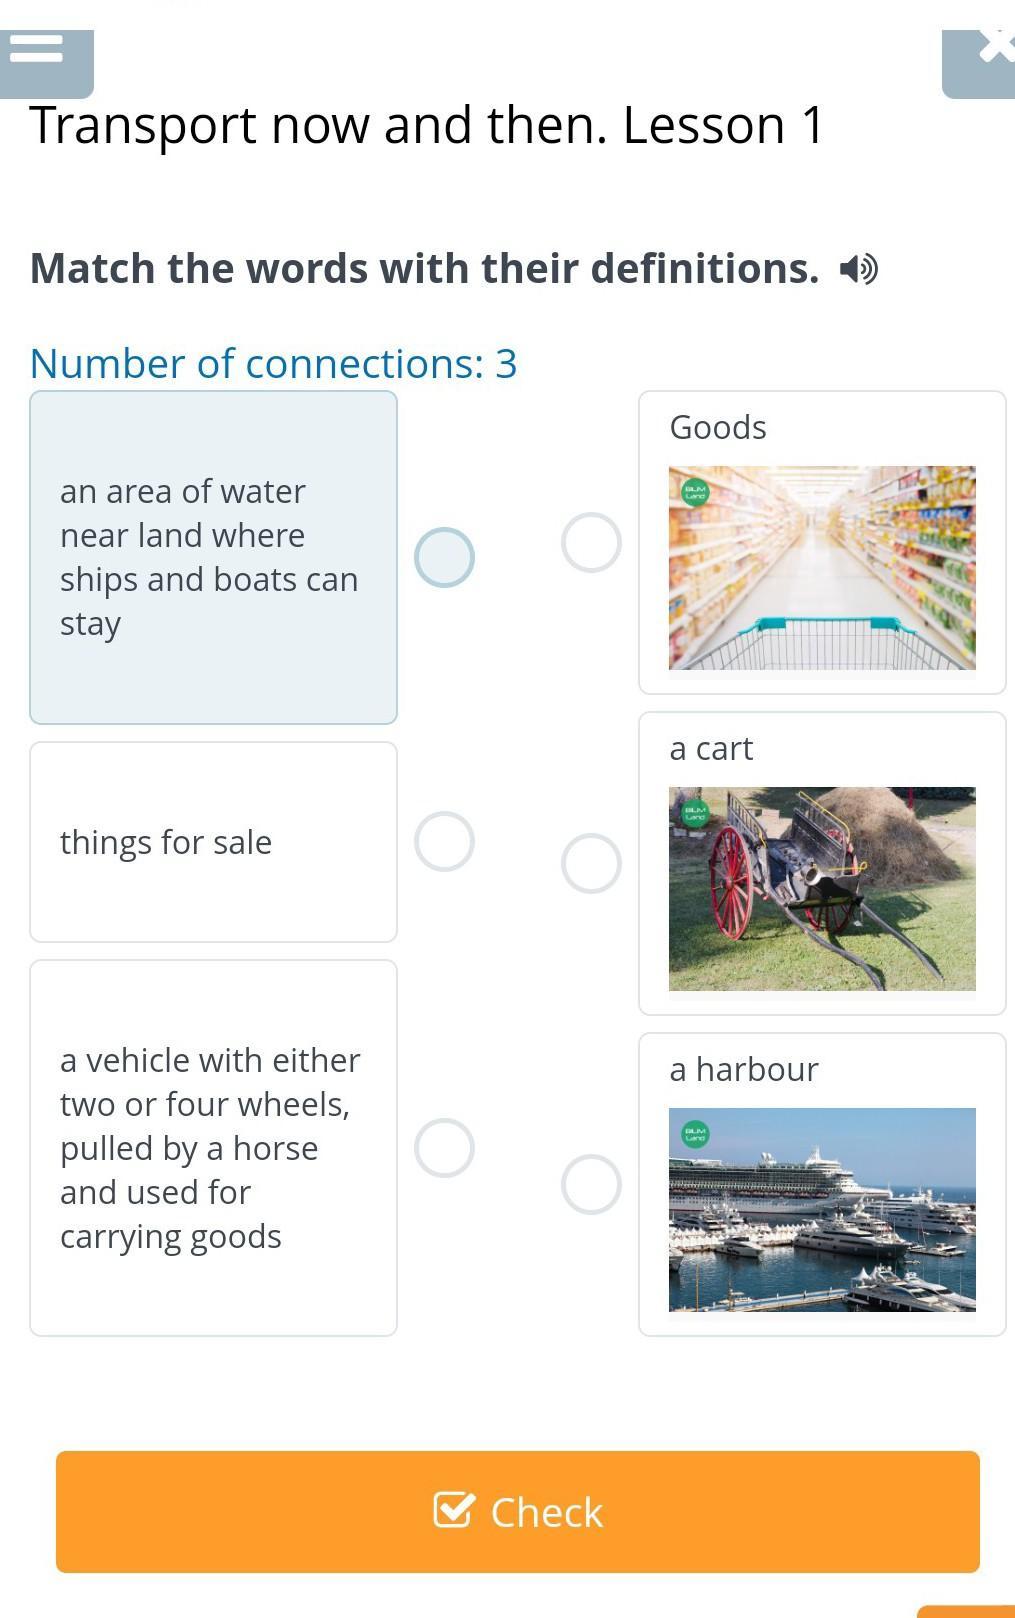
Task: Select connector for 'things for sale' definition
Action: 444,841
